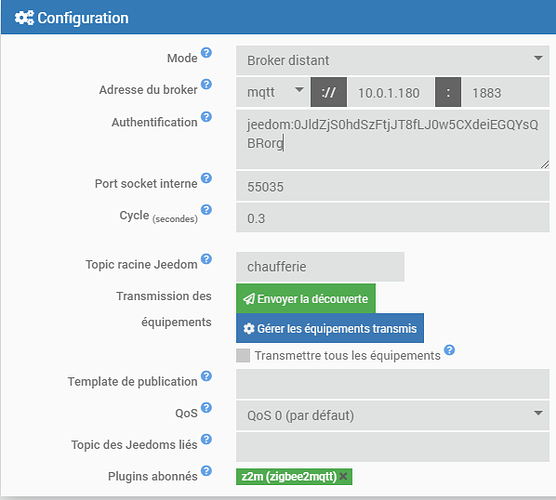Open the mqtt protocol dropdown
The width and height of the screenshot is (556, 500).
pos(273,92)
